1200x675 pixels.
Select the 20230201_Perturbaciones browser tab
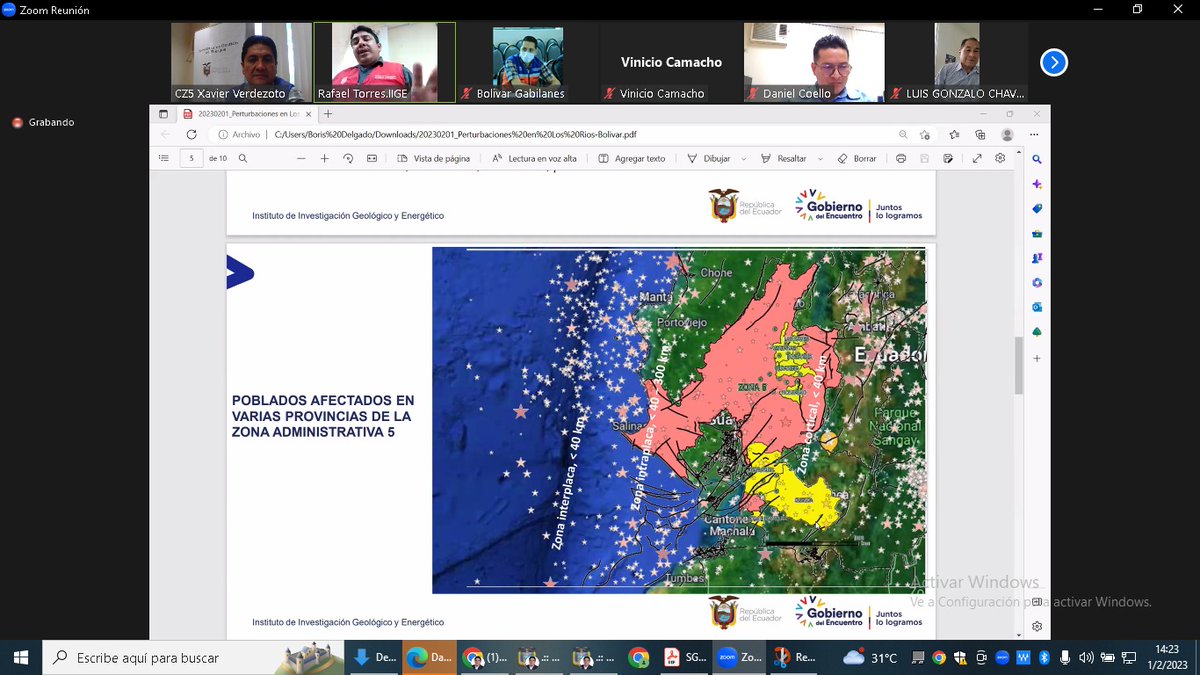click(248, 114)
